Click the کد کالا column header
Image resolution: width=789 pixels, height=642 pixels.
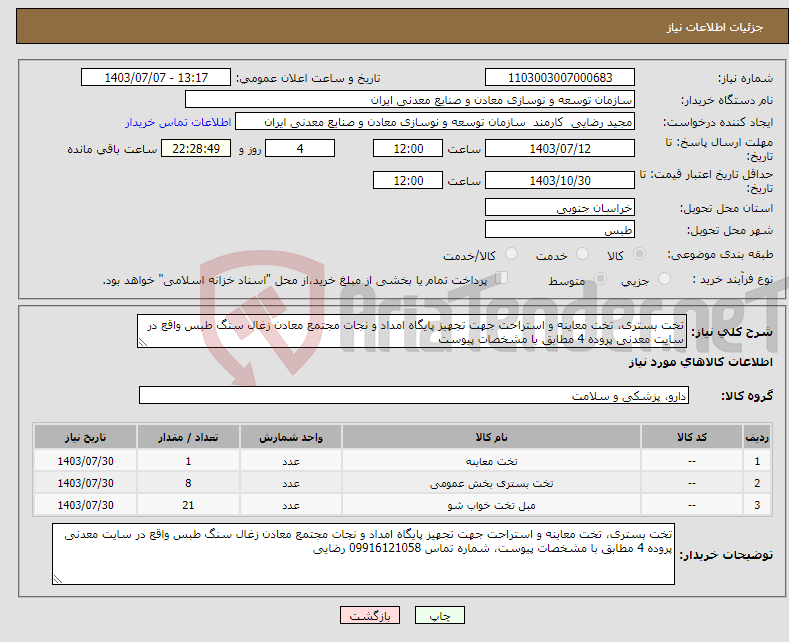[x=692, y=437]
